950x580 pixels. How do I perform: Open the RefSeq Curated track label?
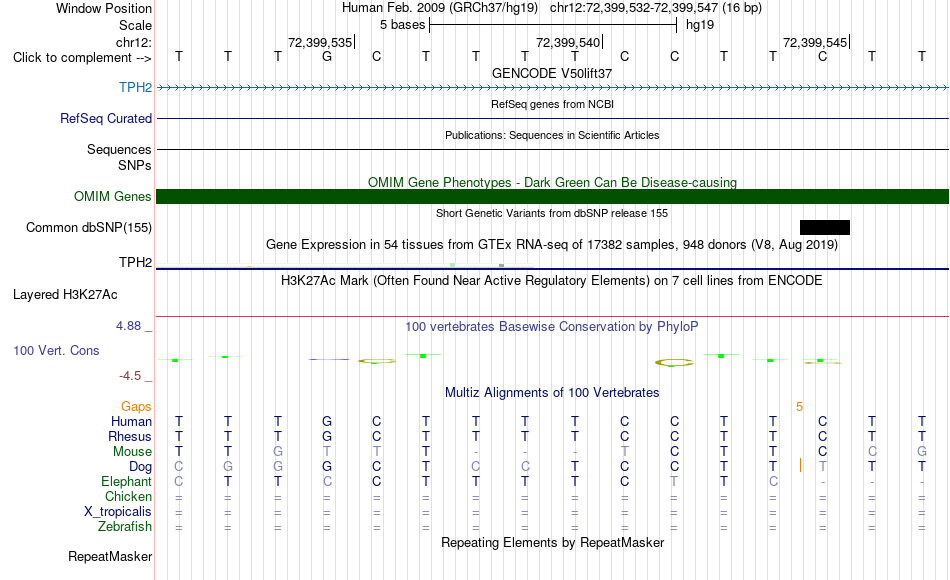pos(105,118)
